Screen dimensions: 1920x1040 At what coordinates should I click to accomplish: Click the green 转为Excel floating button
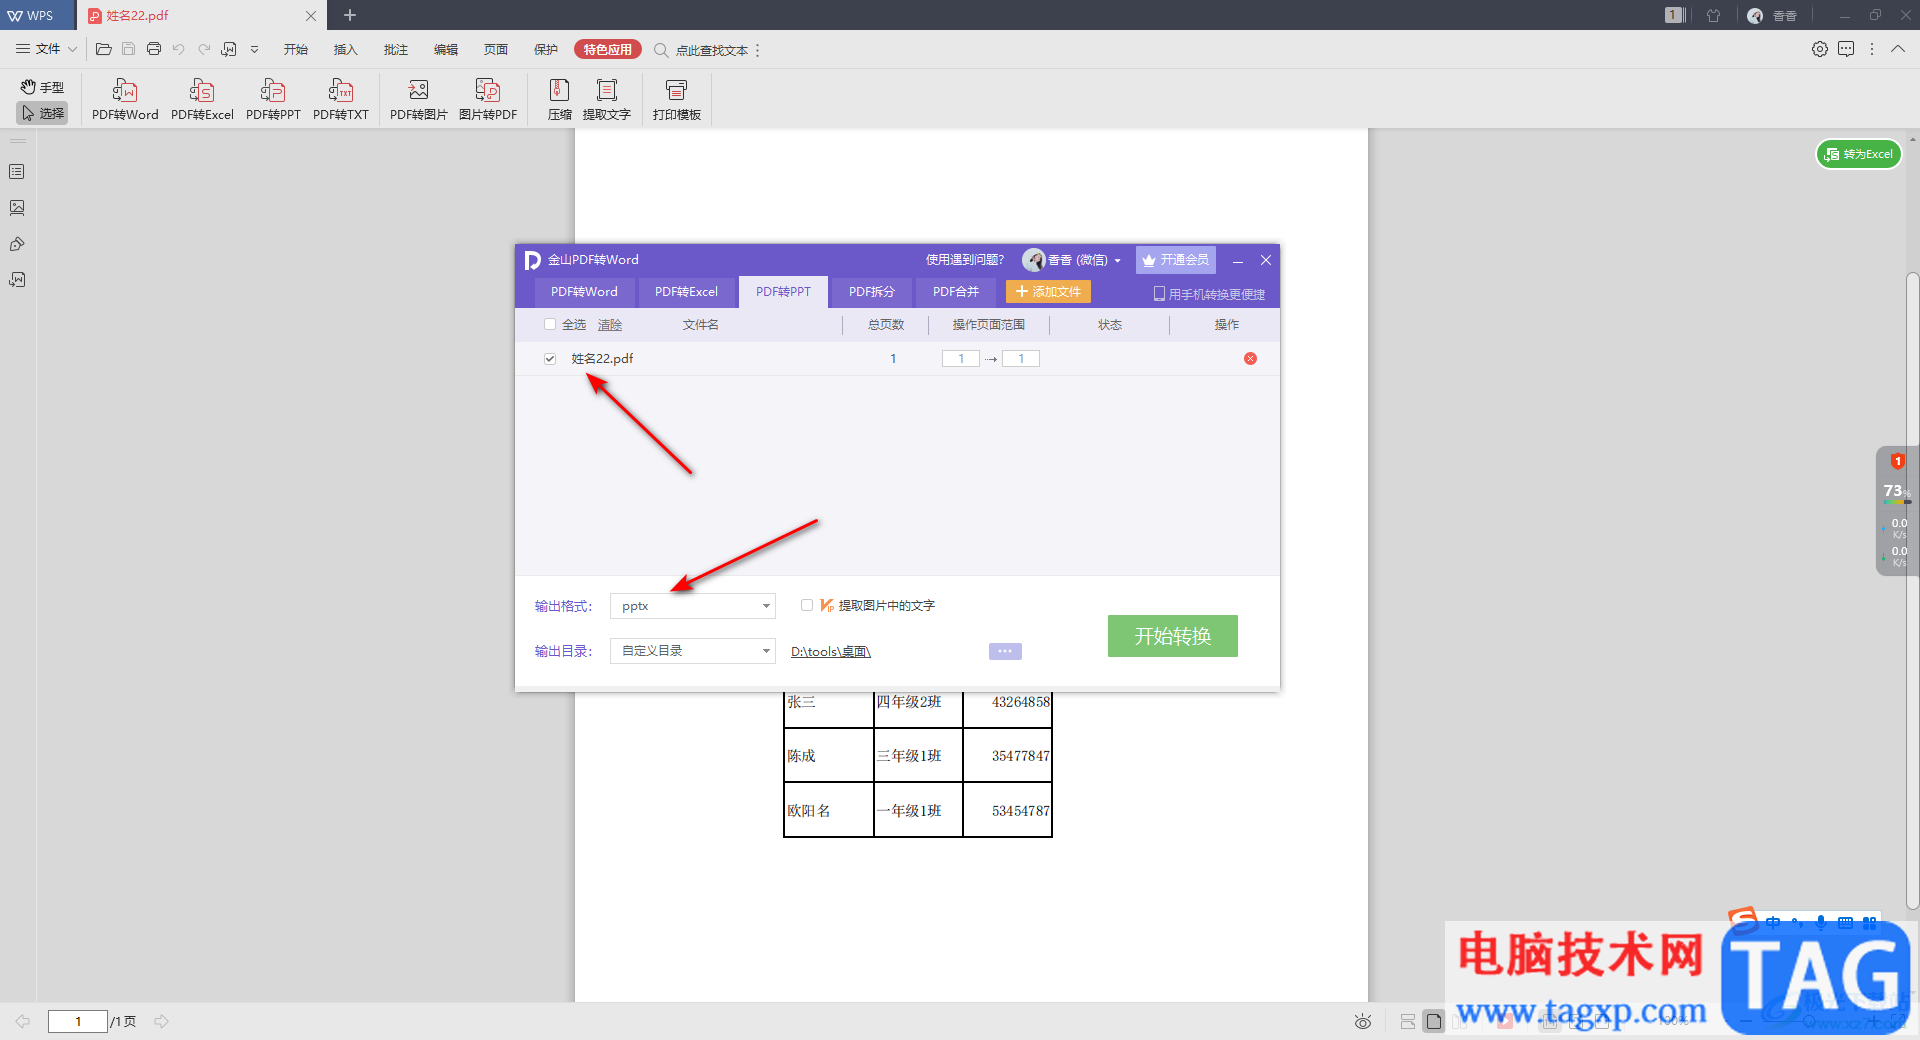point(1859,154)
